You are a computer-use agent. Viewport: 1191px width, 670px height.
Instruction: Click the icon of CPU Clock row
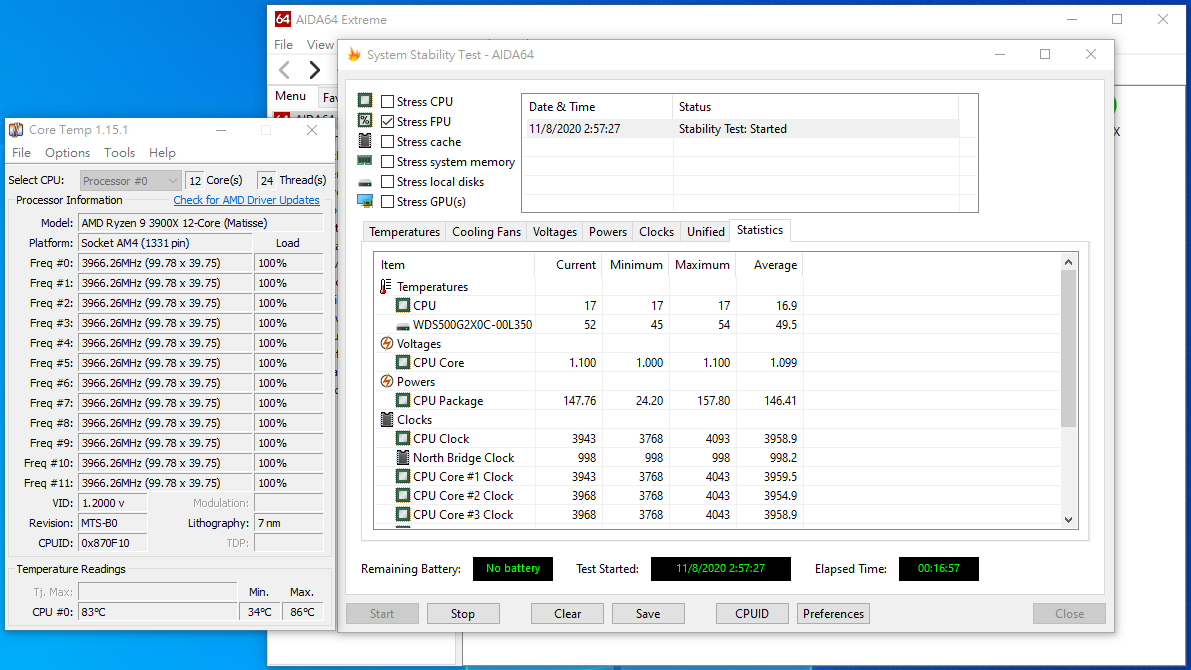point(403,438)
